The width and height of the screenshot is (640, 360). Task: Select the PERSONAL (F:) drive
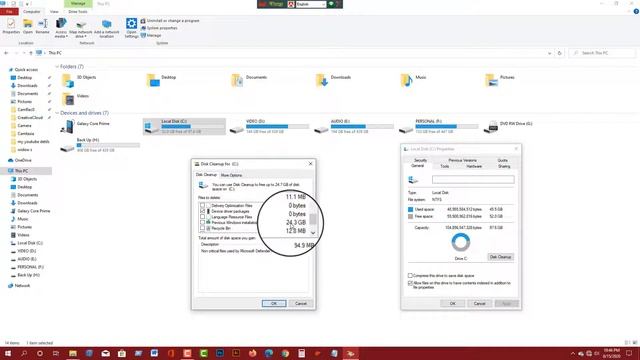(x=438, y=127)
